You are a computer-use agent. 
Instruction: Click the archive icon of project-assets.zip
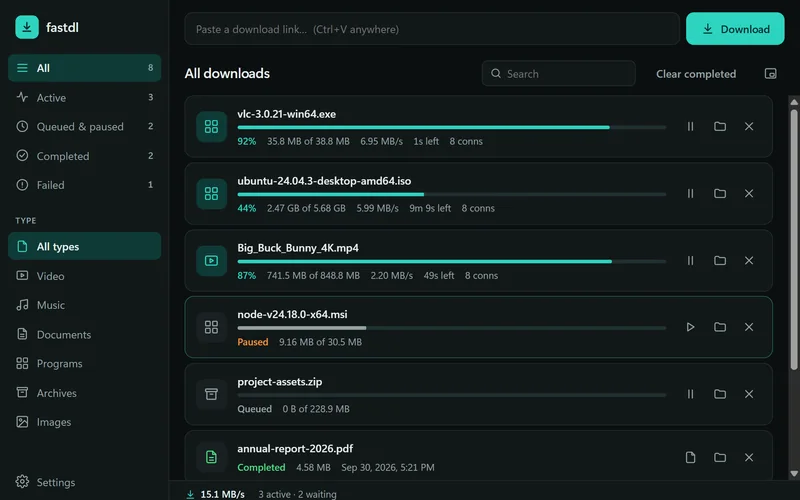tap(211, 394)
